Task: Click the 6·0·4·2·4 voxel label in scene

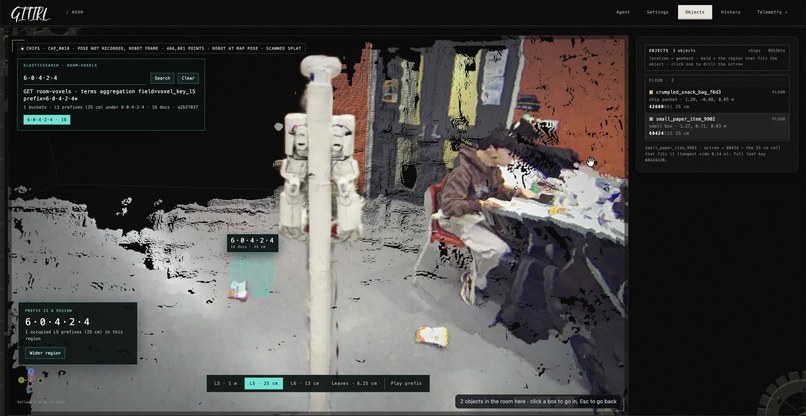Action: (x=252, y=243)
